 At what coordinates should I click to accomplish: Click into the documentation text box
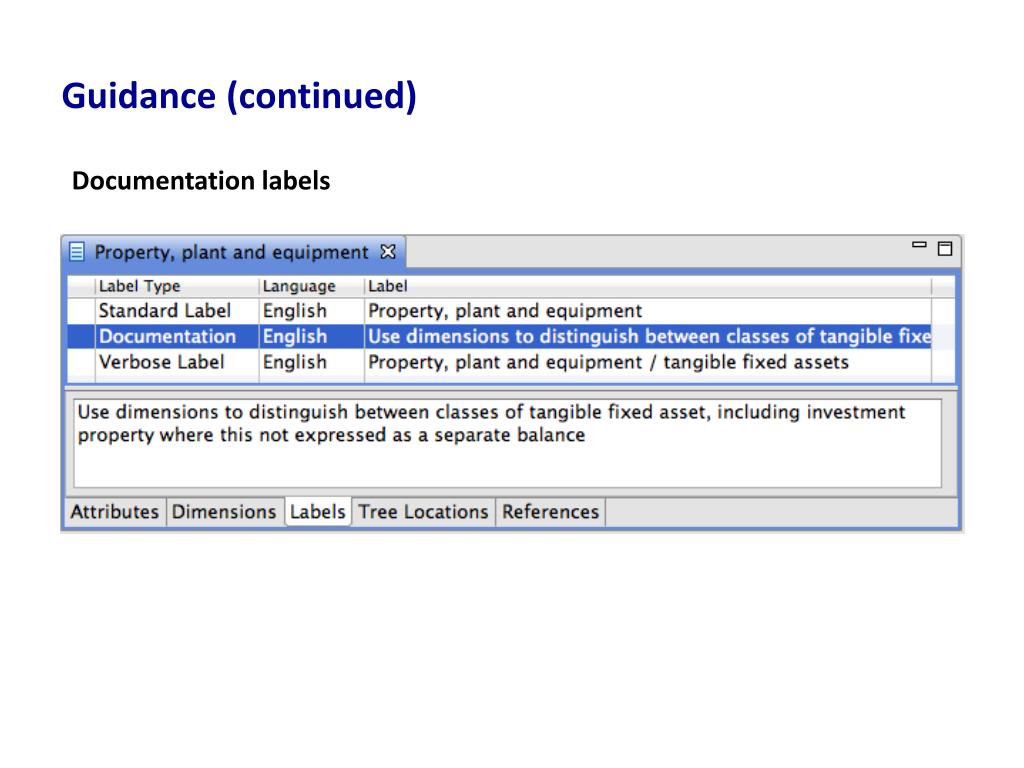pos(507,443)
